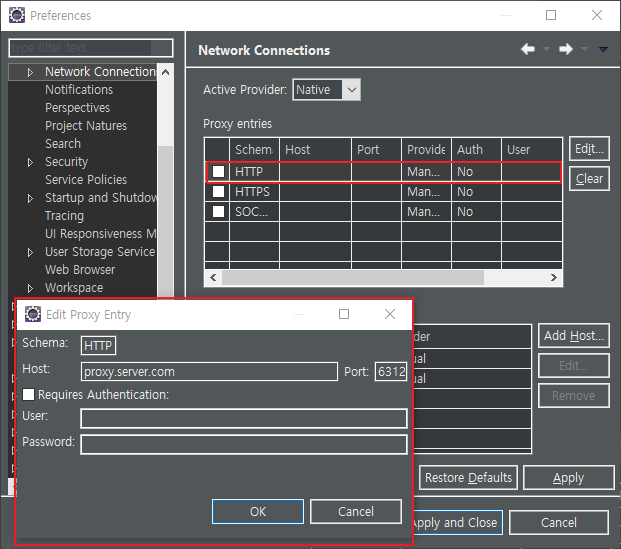Image resolution: width=621 pixels, height=549 pixels.
Task: Click the type filter text box
Action: [91, 48]
